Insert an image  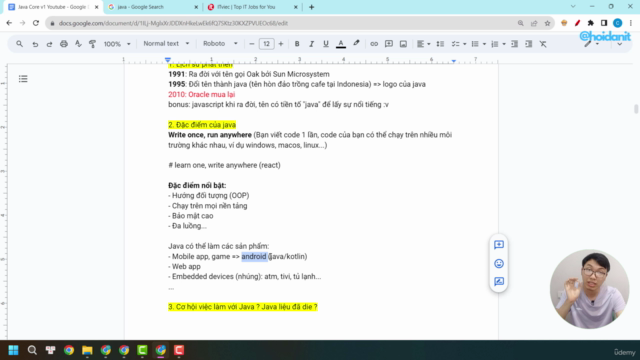pyautogui.click(x=403, y=44)
